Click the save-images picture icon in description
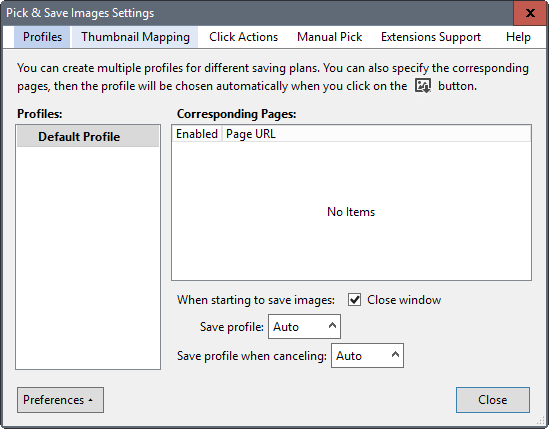 point(423,86)
